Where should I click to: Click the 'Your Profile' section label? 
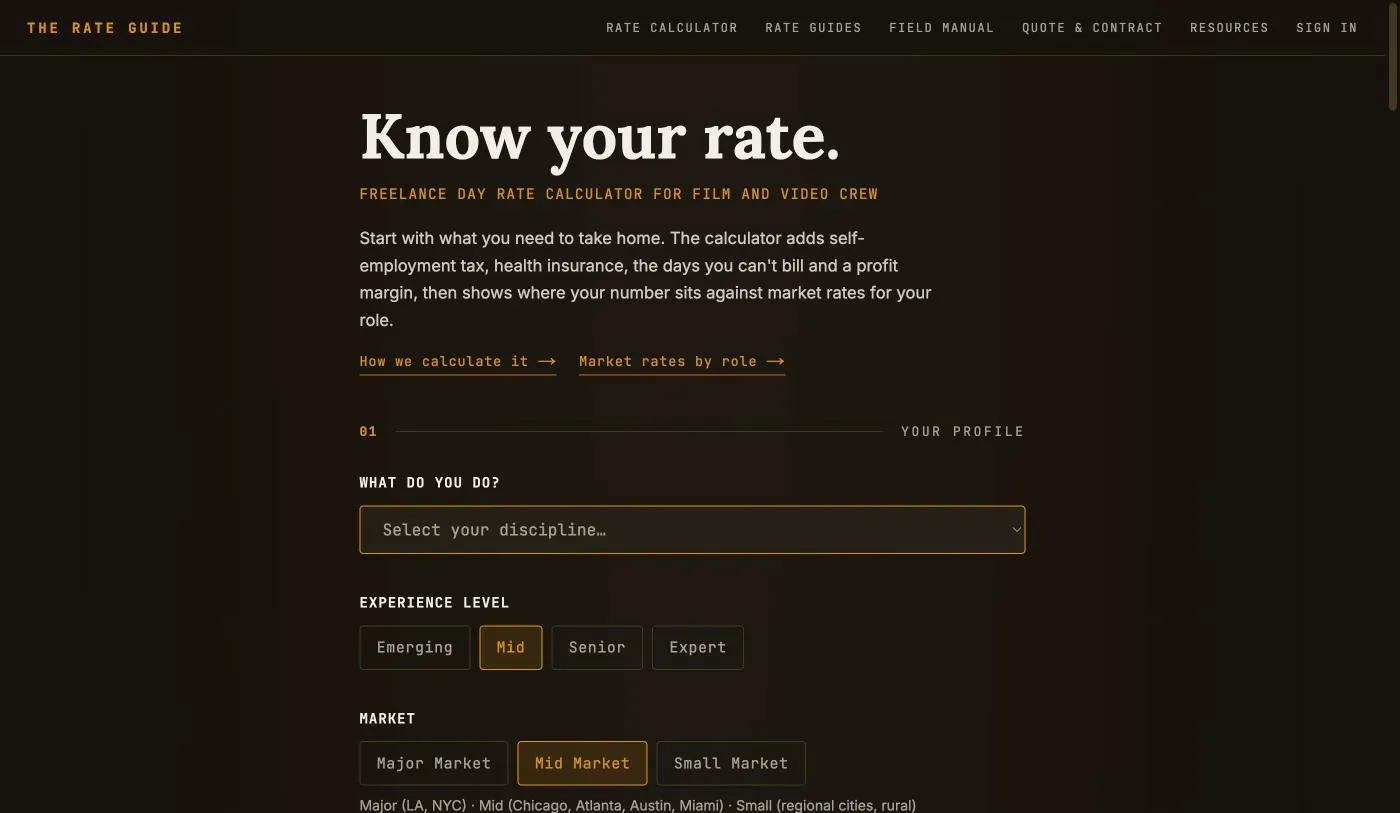point(963,432)
